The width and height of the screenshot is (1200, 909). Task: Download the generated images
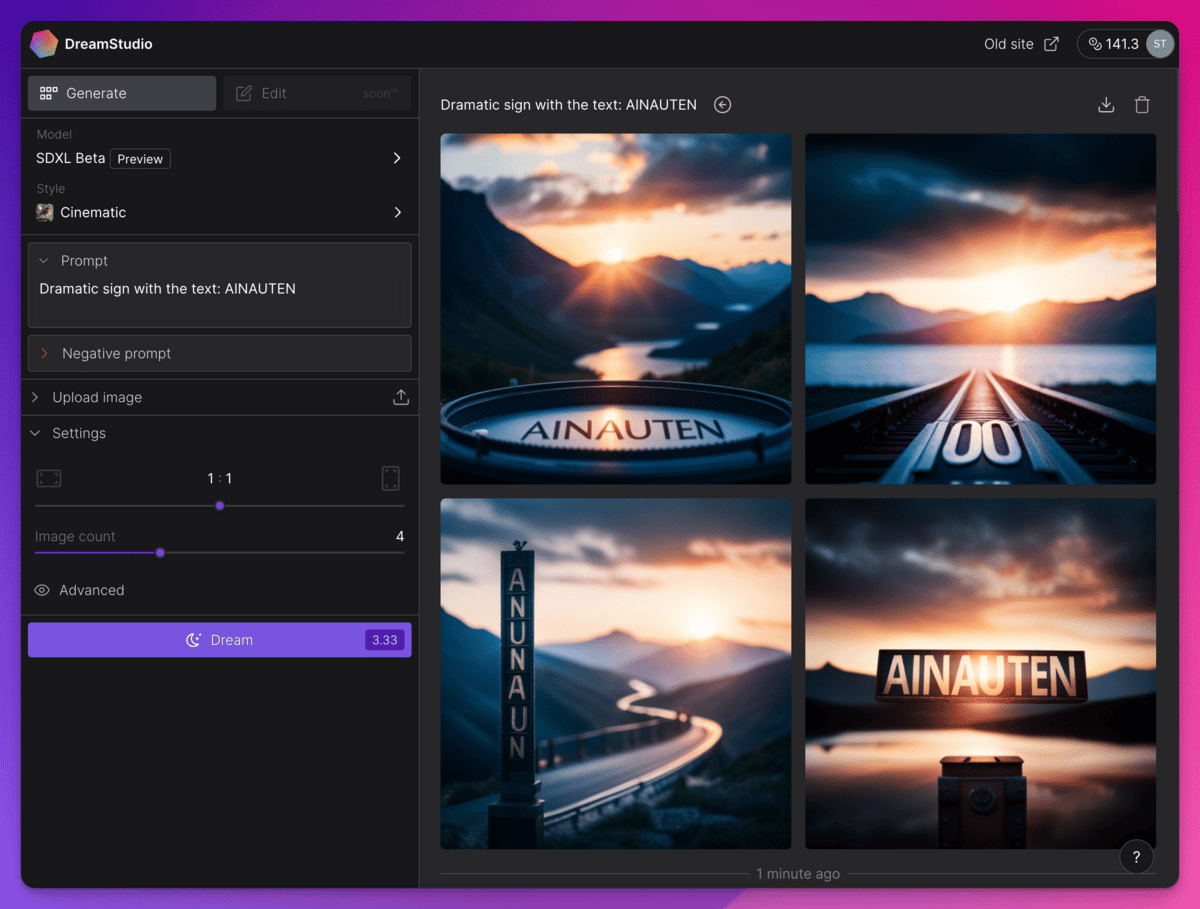[x=1106, y=105]
